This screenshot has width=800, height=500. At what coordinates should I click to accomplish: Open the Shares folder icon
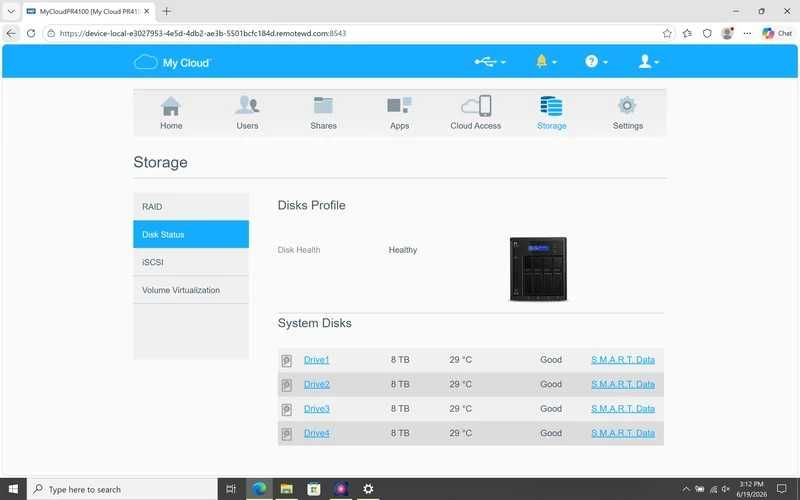coord(323,106)
